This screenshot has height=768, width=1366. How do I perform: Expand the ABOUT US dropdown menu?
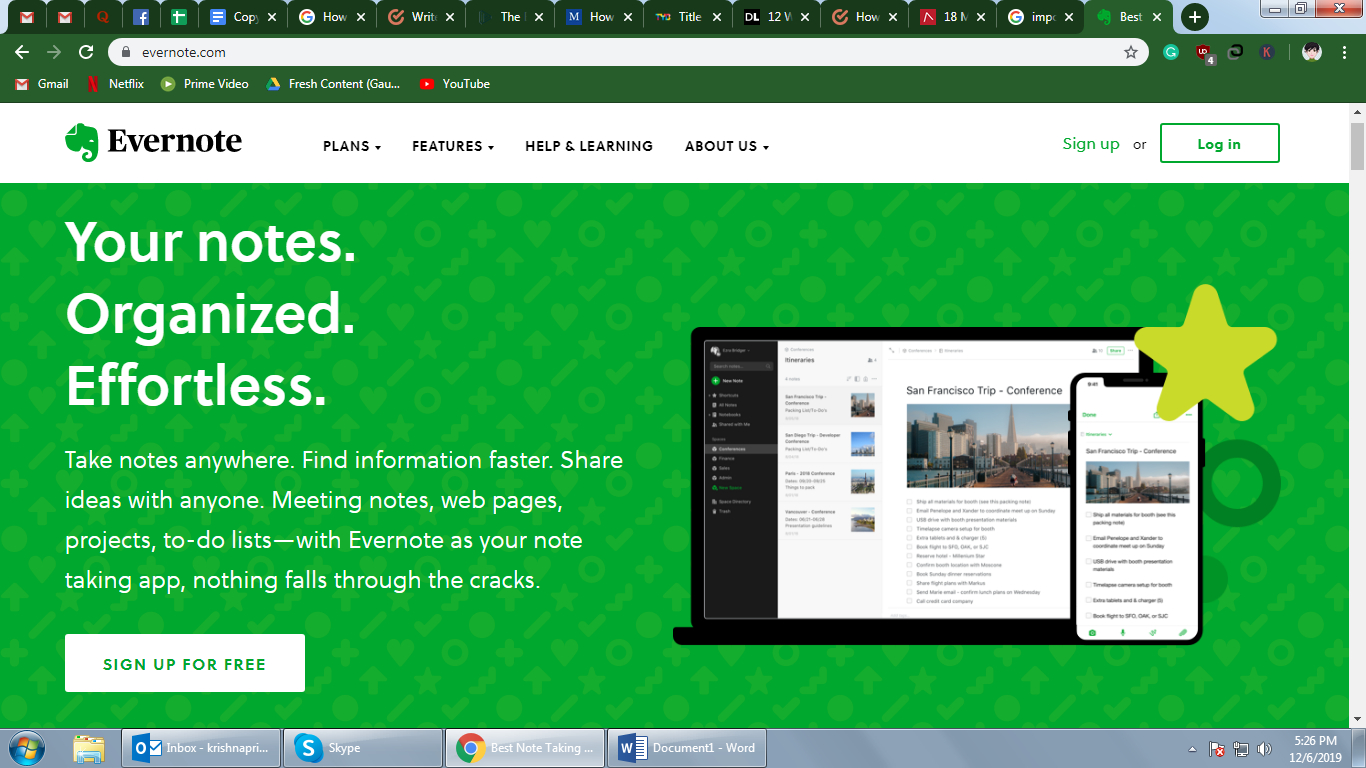coord(727,146)
